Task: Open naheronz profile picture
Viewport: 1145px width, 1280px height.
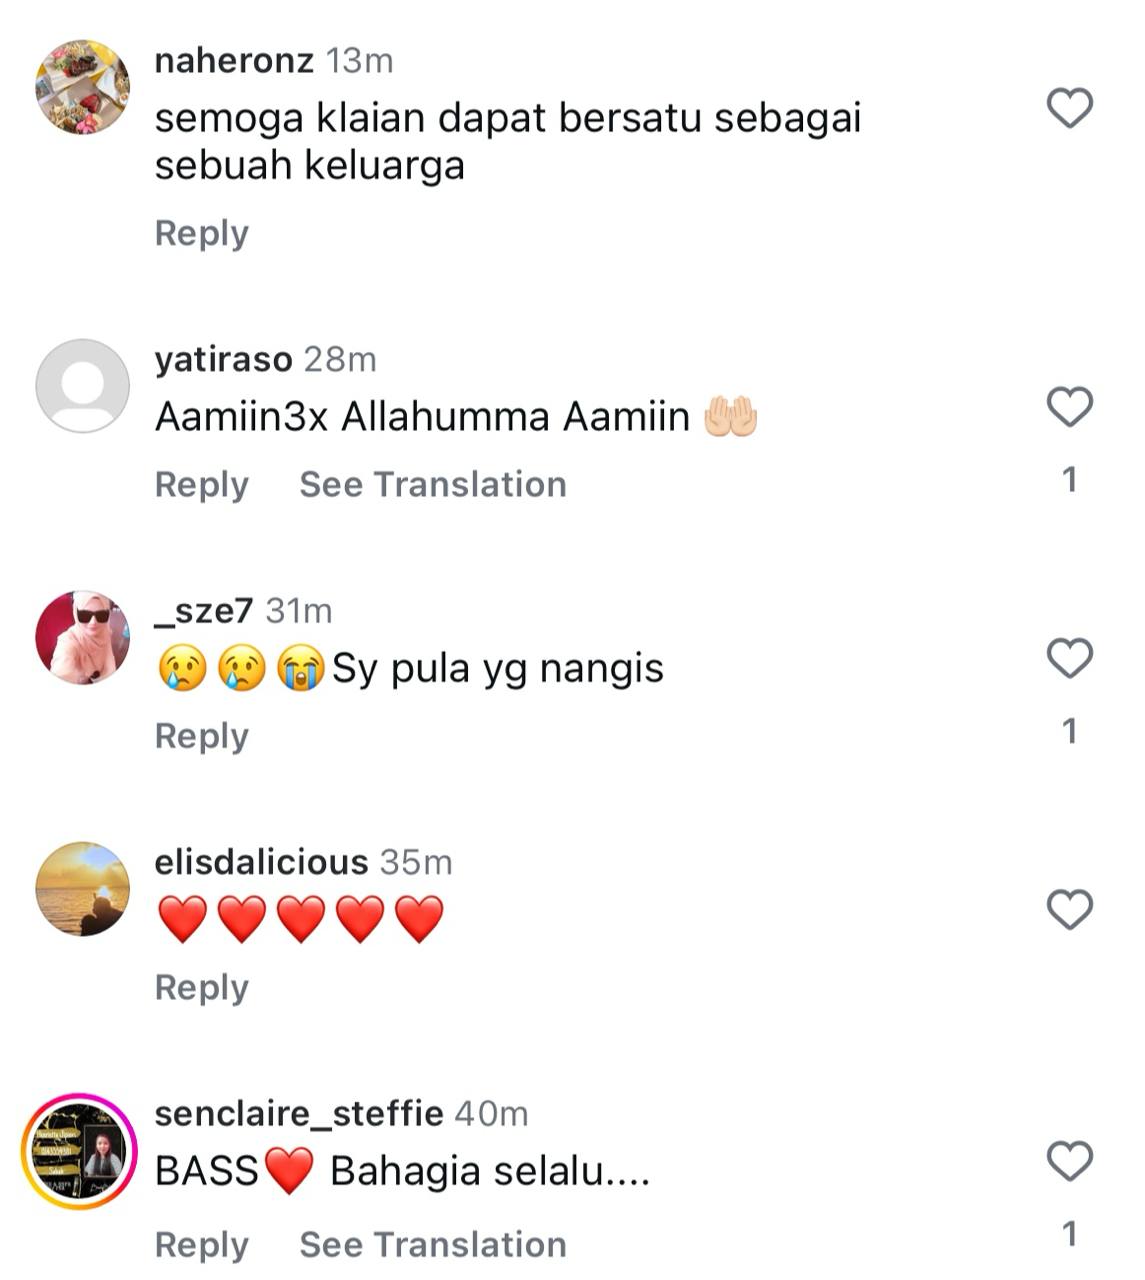Action: pyautogui.click(x=82, y=87)
